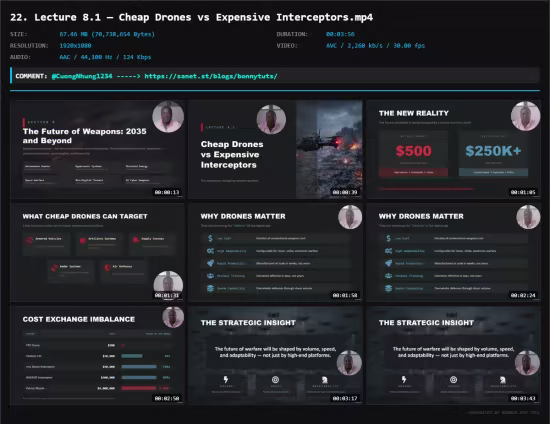Screen dimensions: 550x424
Task: Click the video value 'AVC / 2,260 kb/s / 30.00 fps'
Action: point(375,46)
